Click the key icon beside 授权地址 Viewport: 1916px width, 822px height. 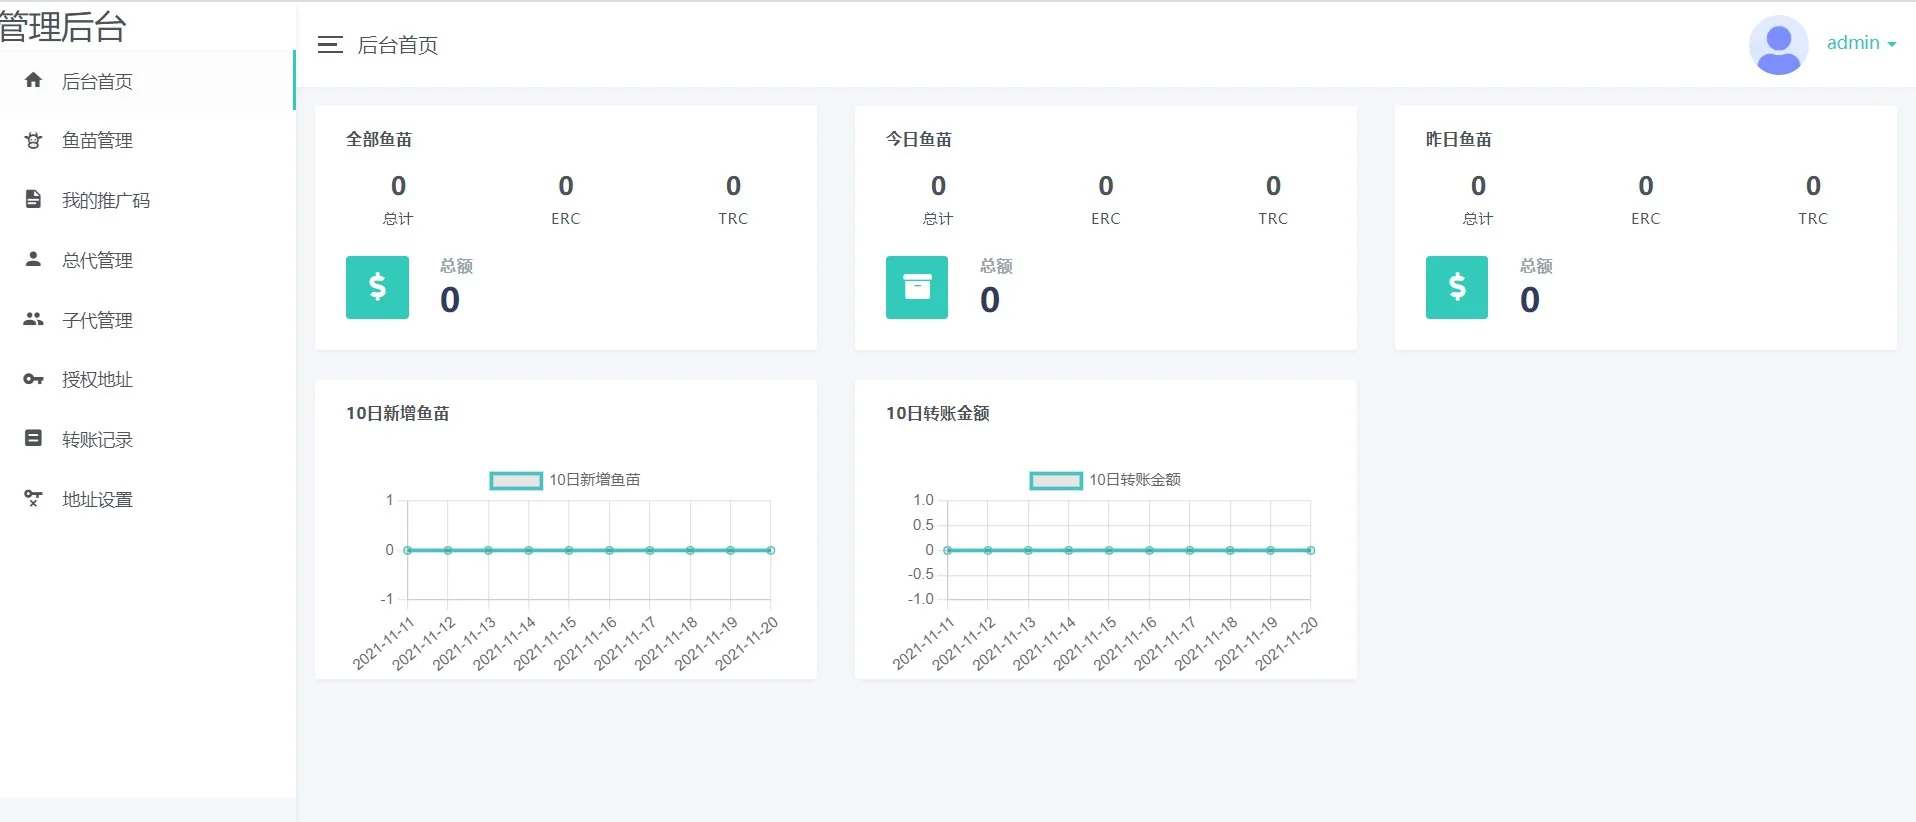tap(33, 379)
